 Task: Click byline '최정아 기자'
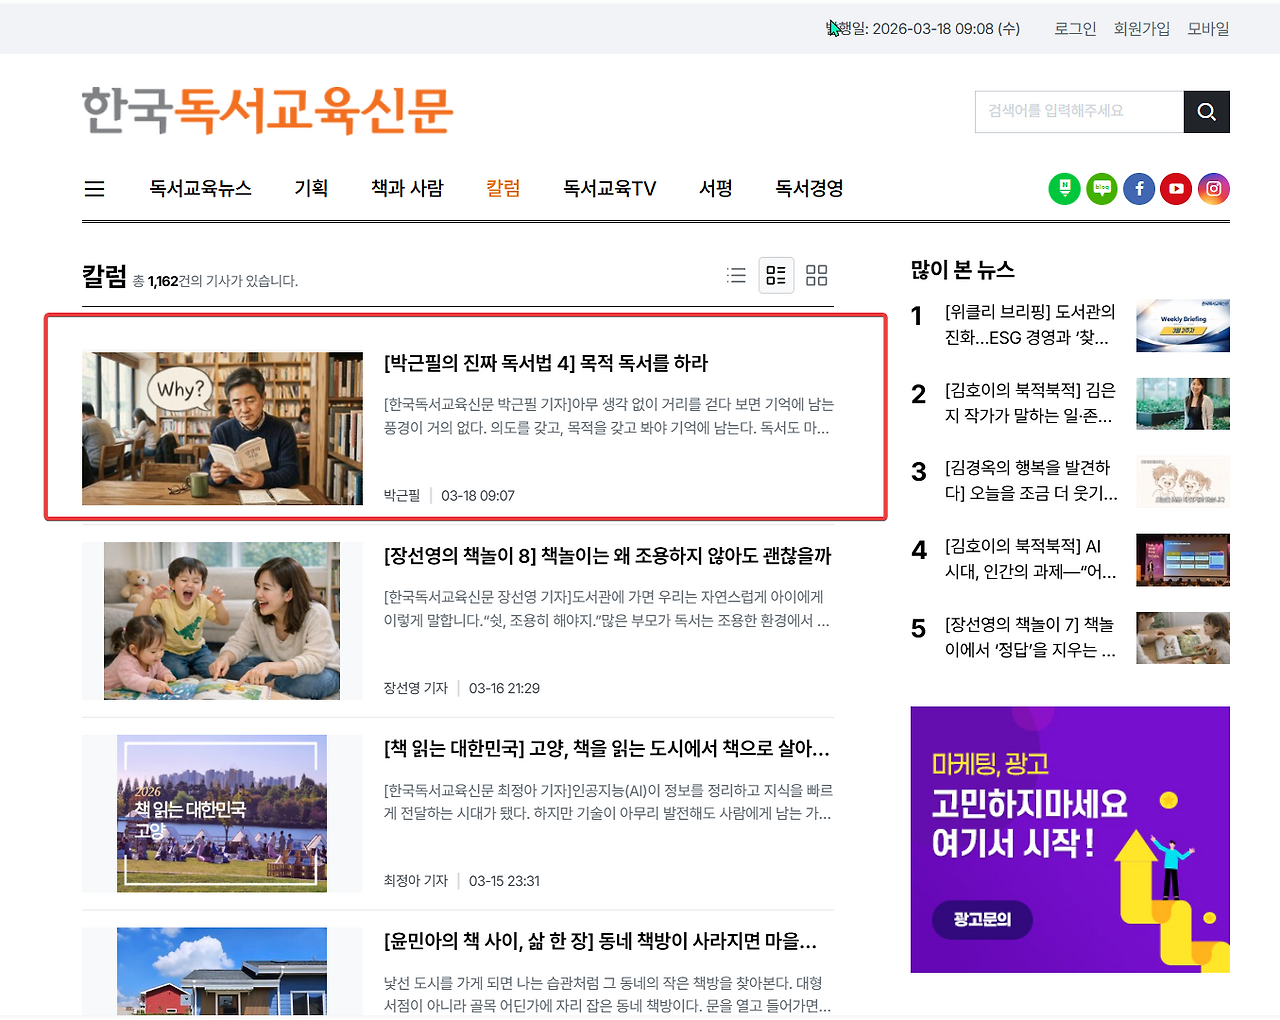click(416, 882)
